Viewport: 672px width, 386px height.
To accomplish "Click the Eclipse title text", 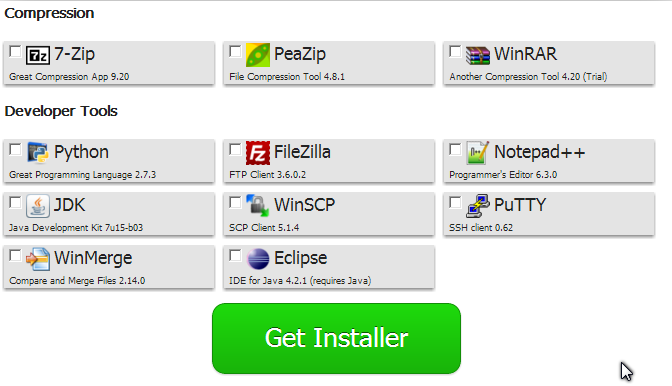I will (300, 258).
